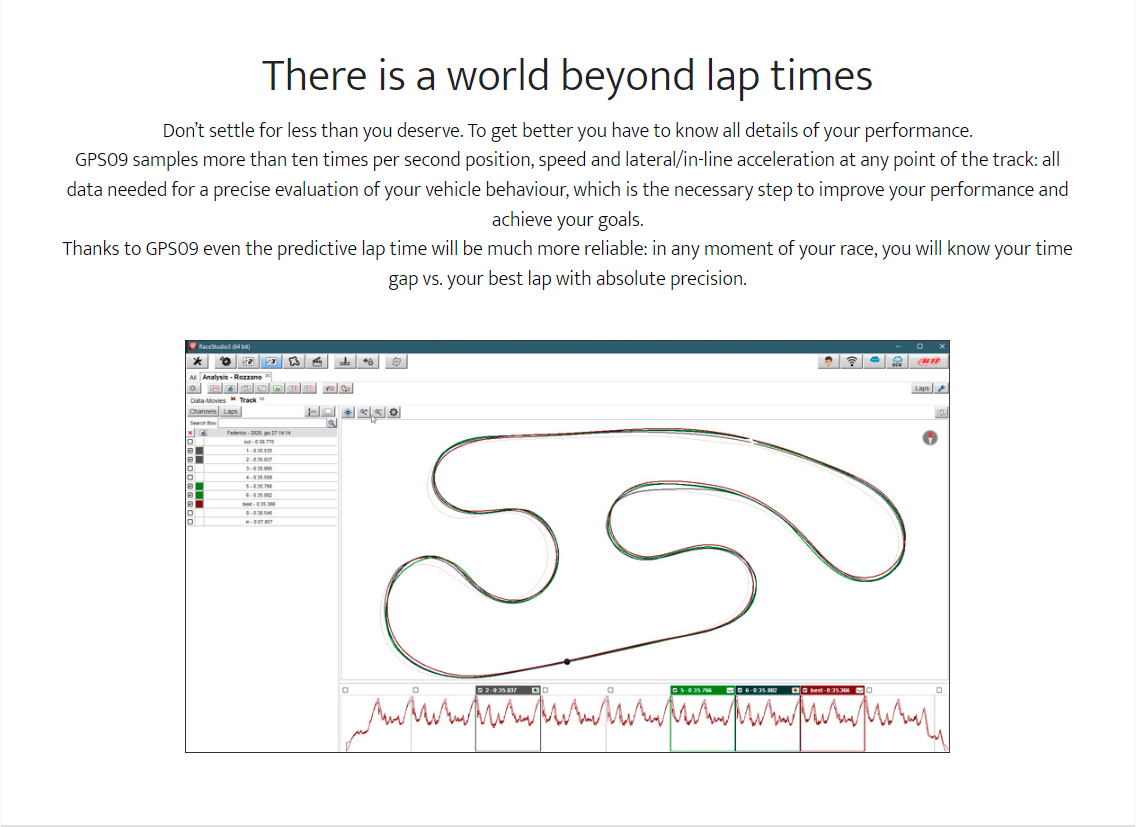Check the 'in - 0:07.857' lap checkbox
Image resolution: width=1136 pixels, height=827 pixels.
click(x=191, y=522)
